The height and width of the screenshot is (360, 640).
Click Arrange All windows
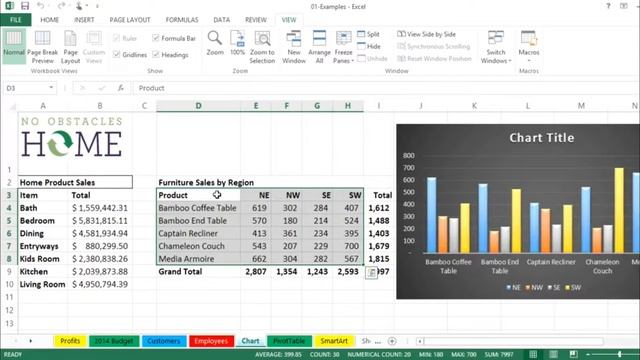click(x=319, y=47)
